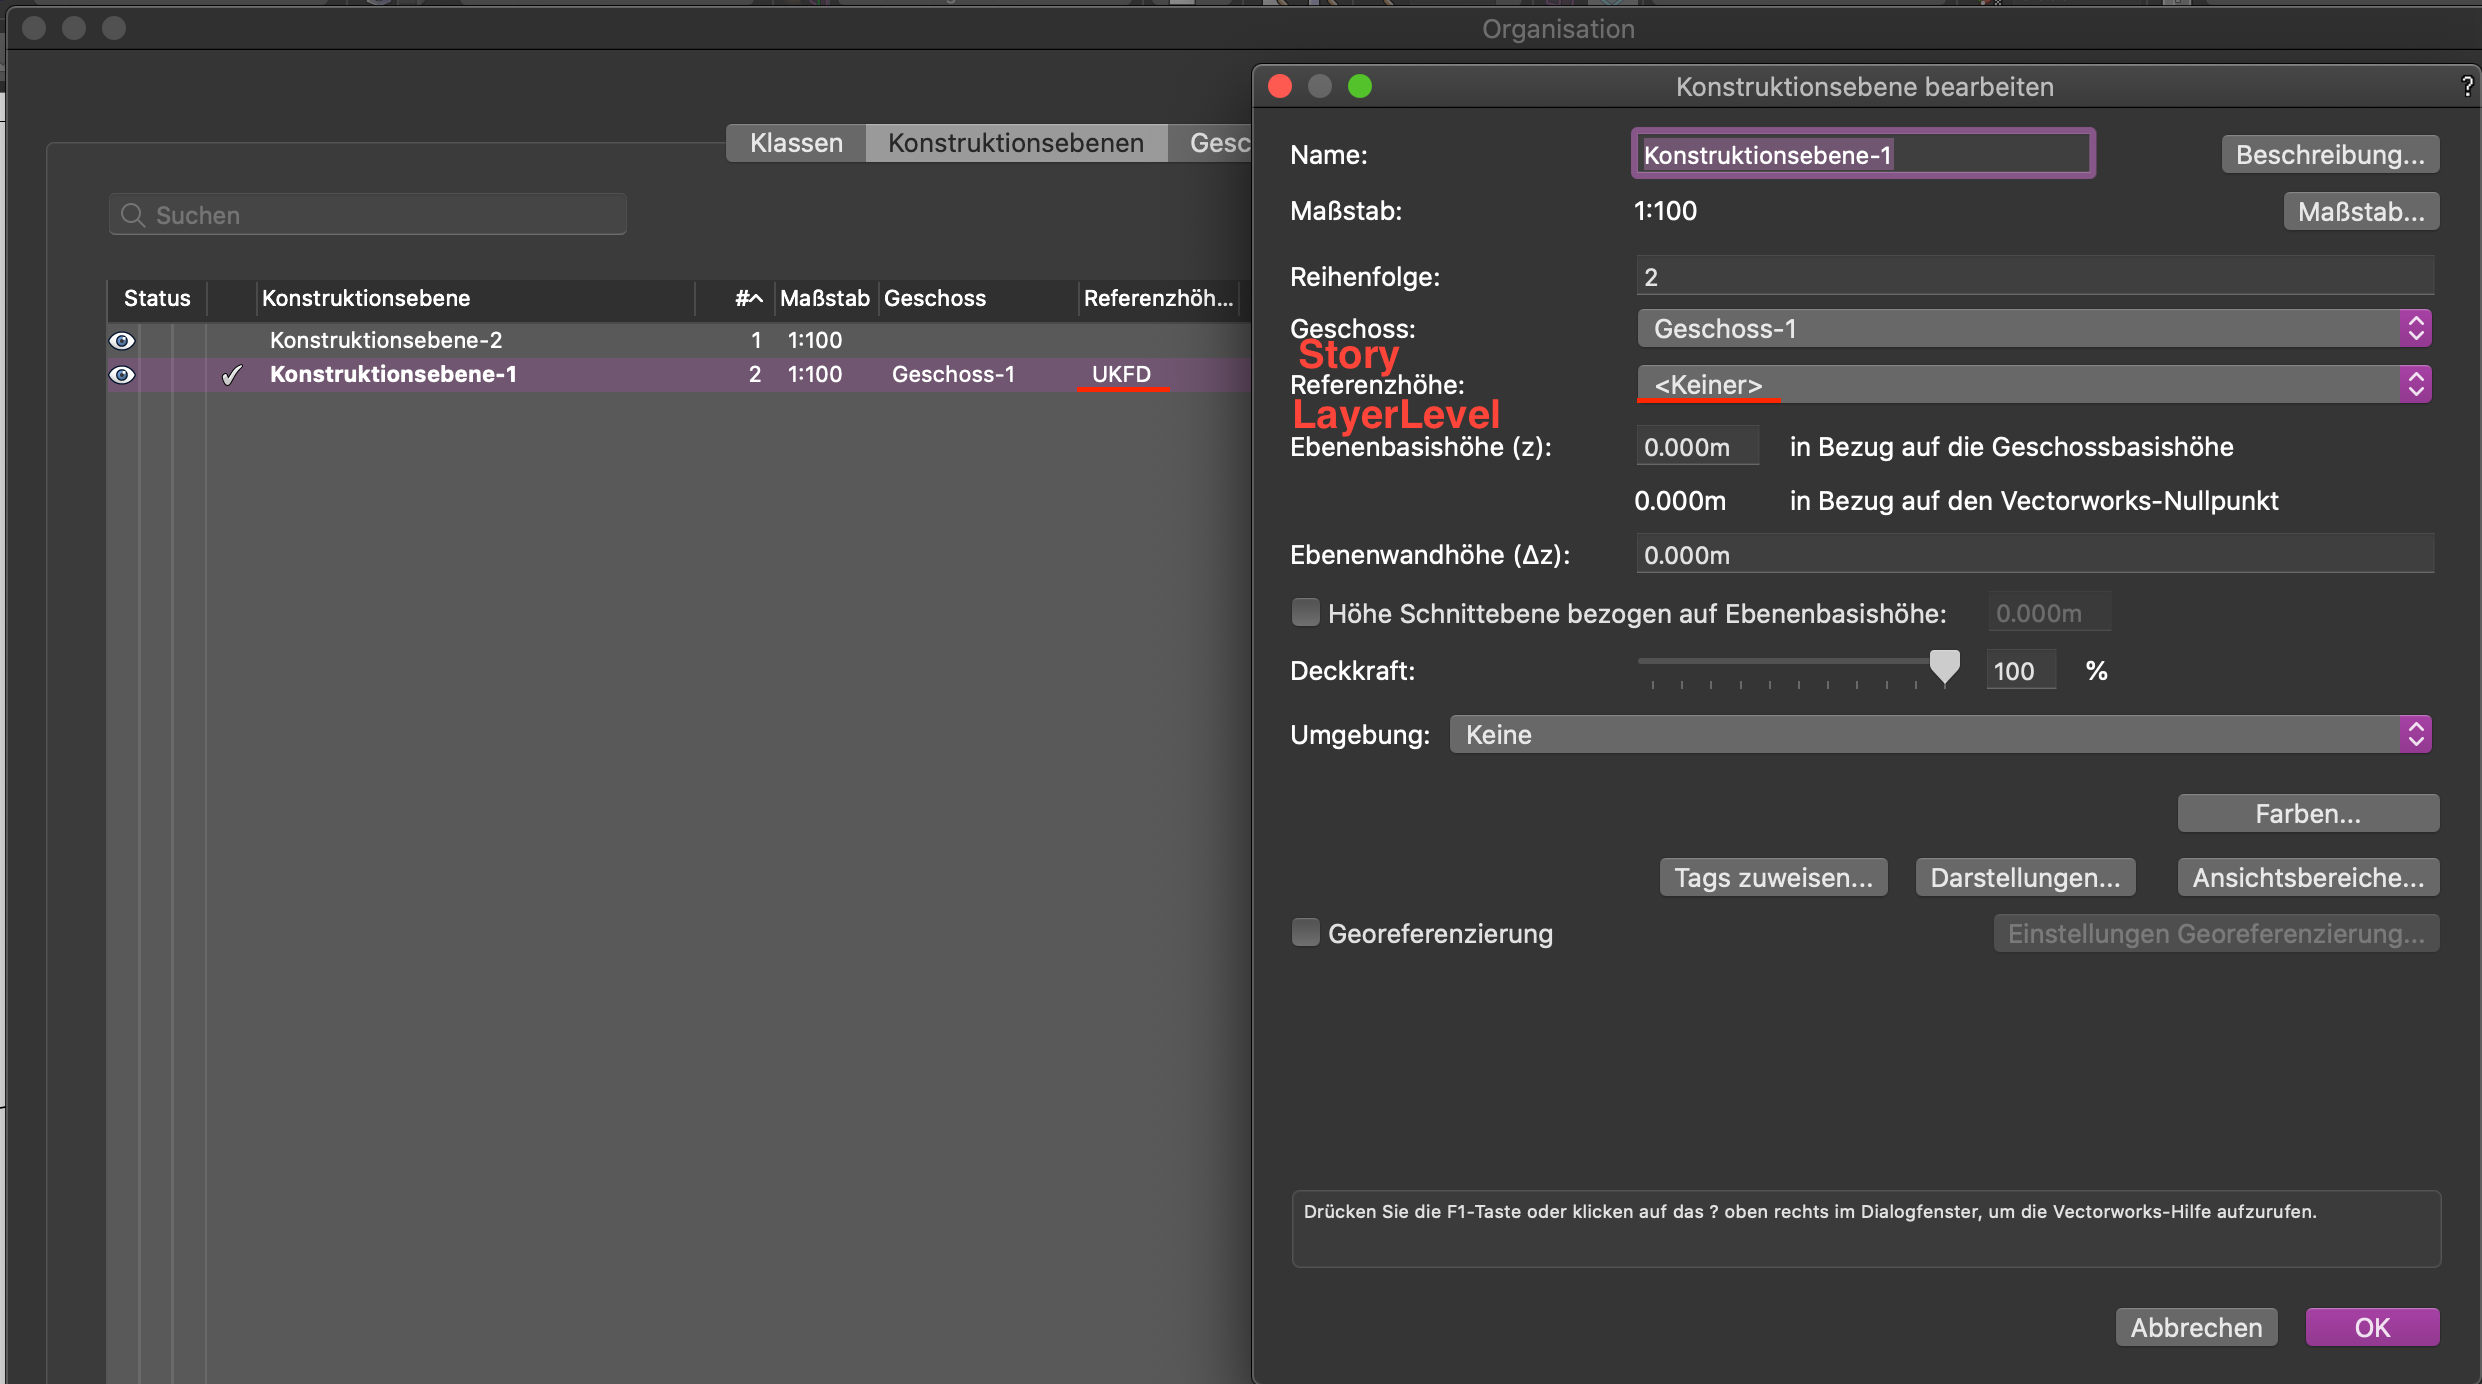
Task: Toggle visibility eye of Konstruktionsebene-2
Action: click(122, 341)
